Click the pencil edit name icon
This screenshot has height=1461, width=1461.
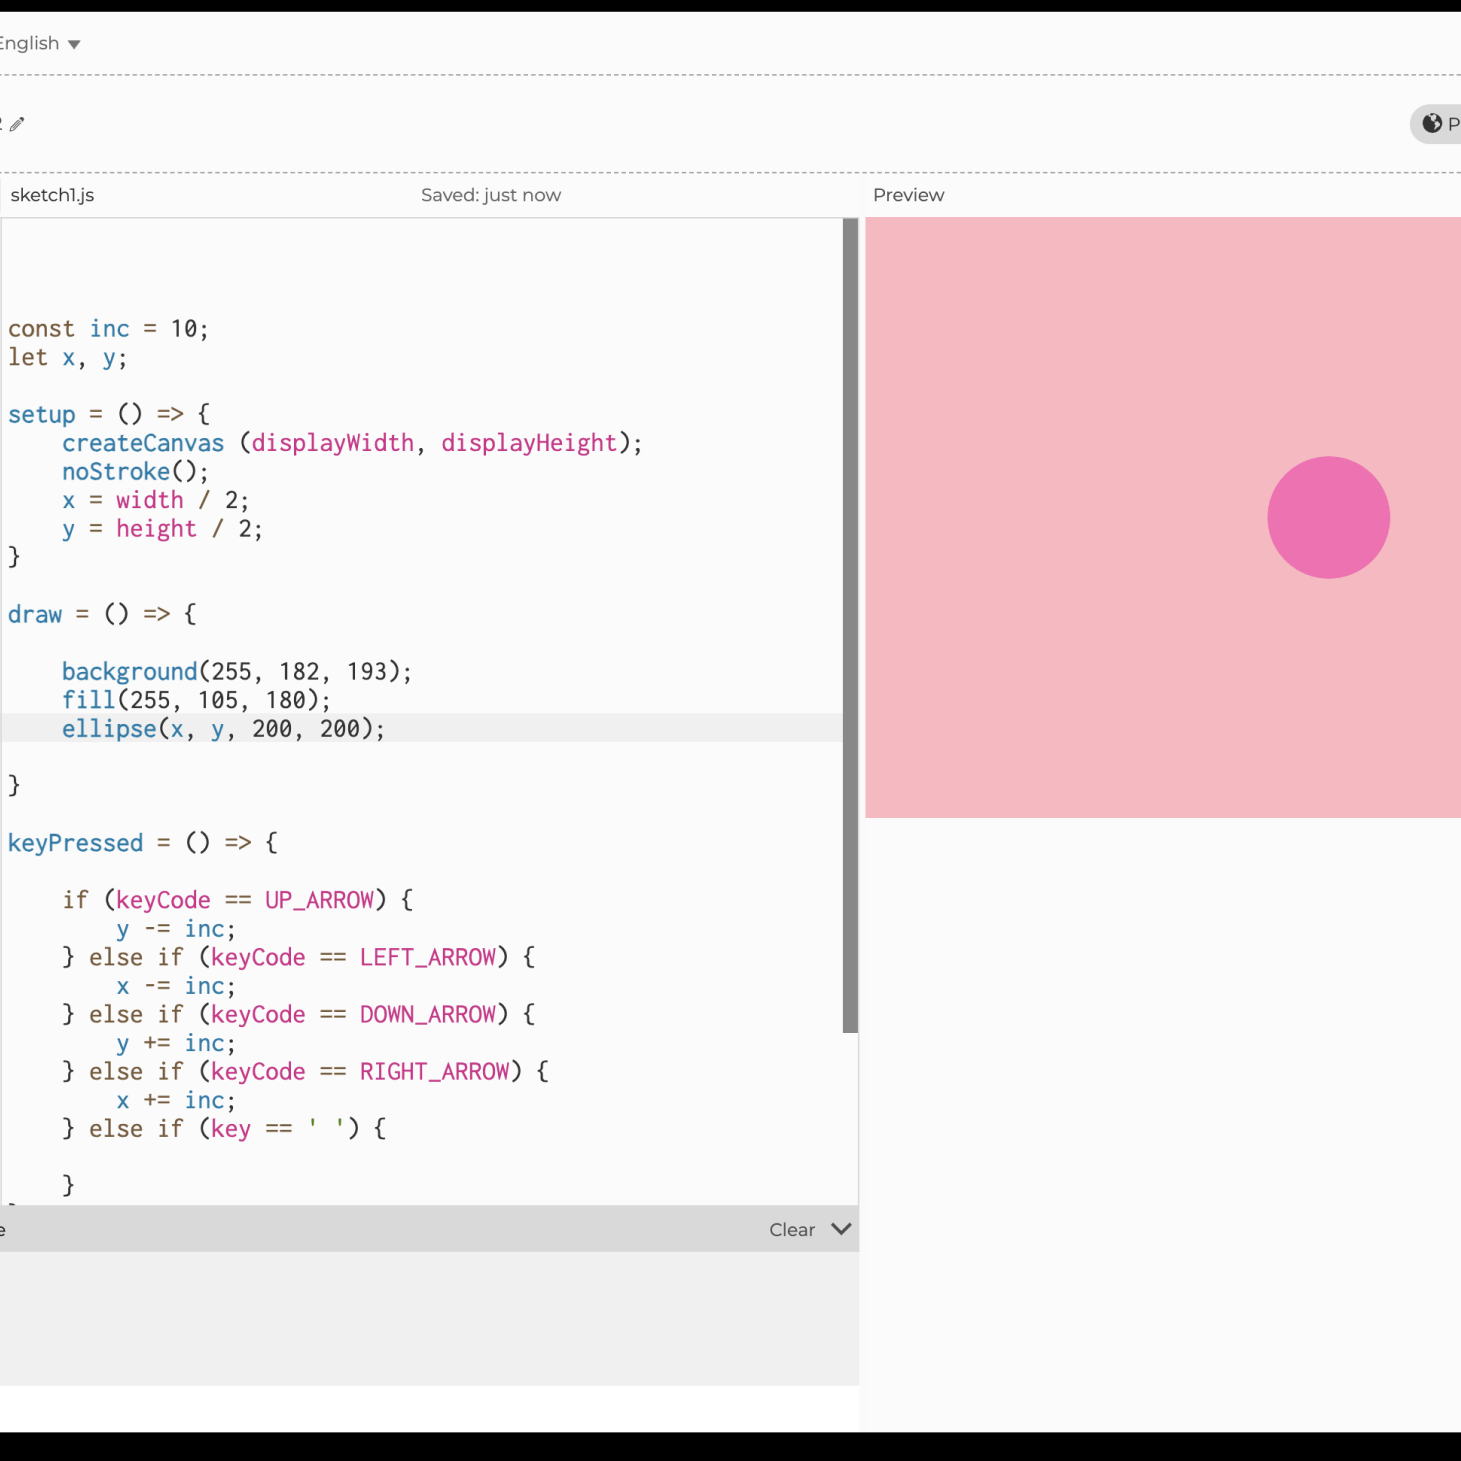point(17,124)
